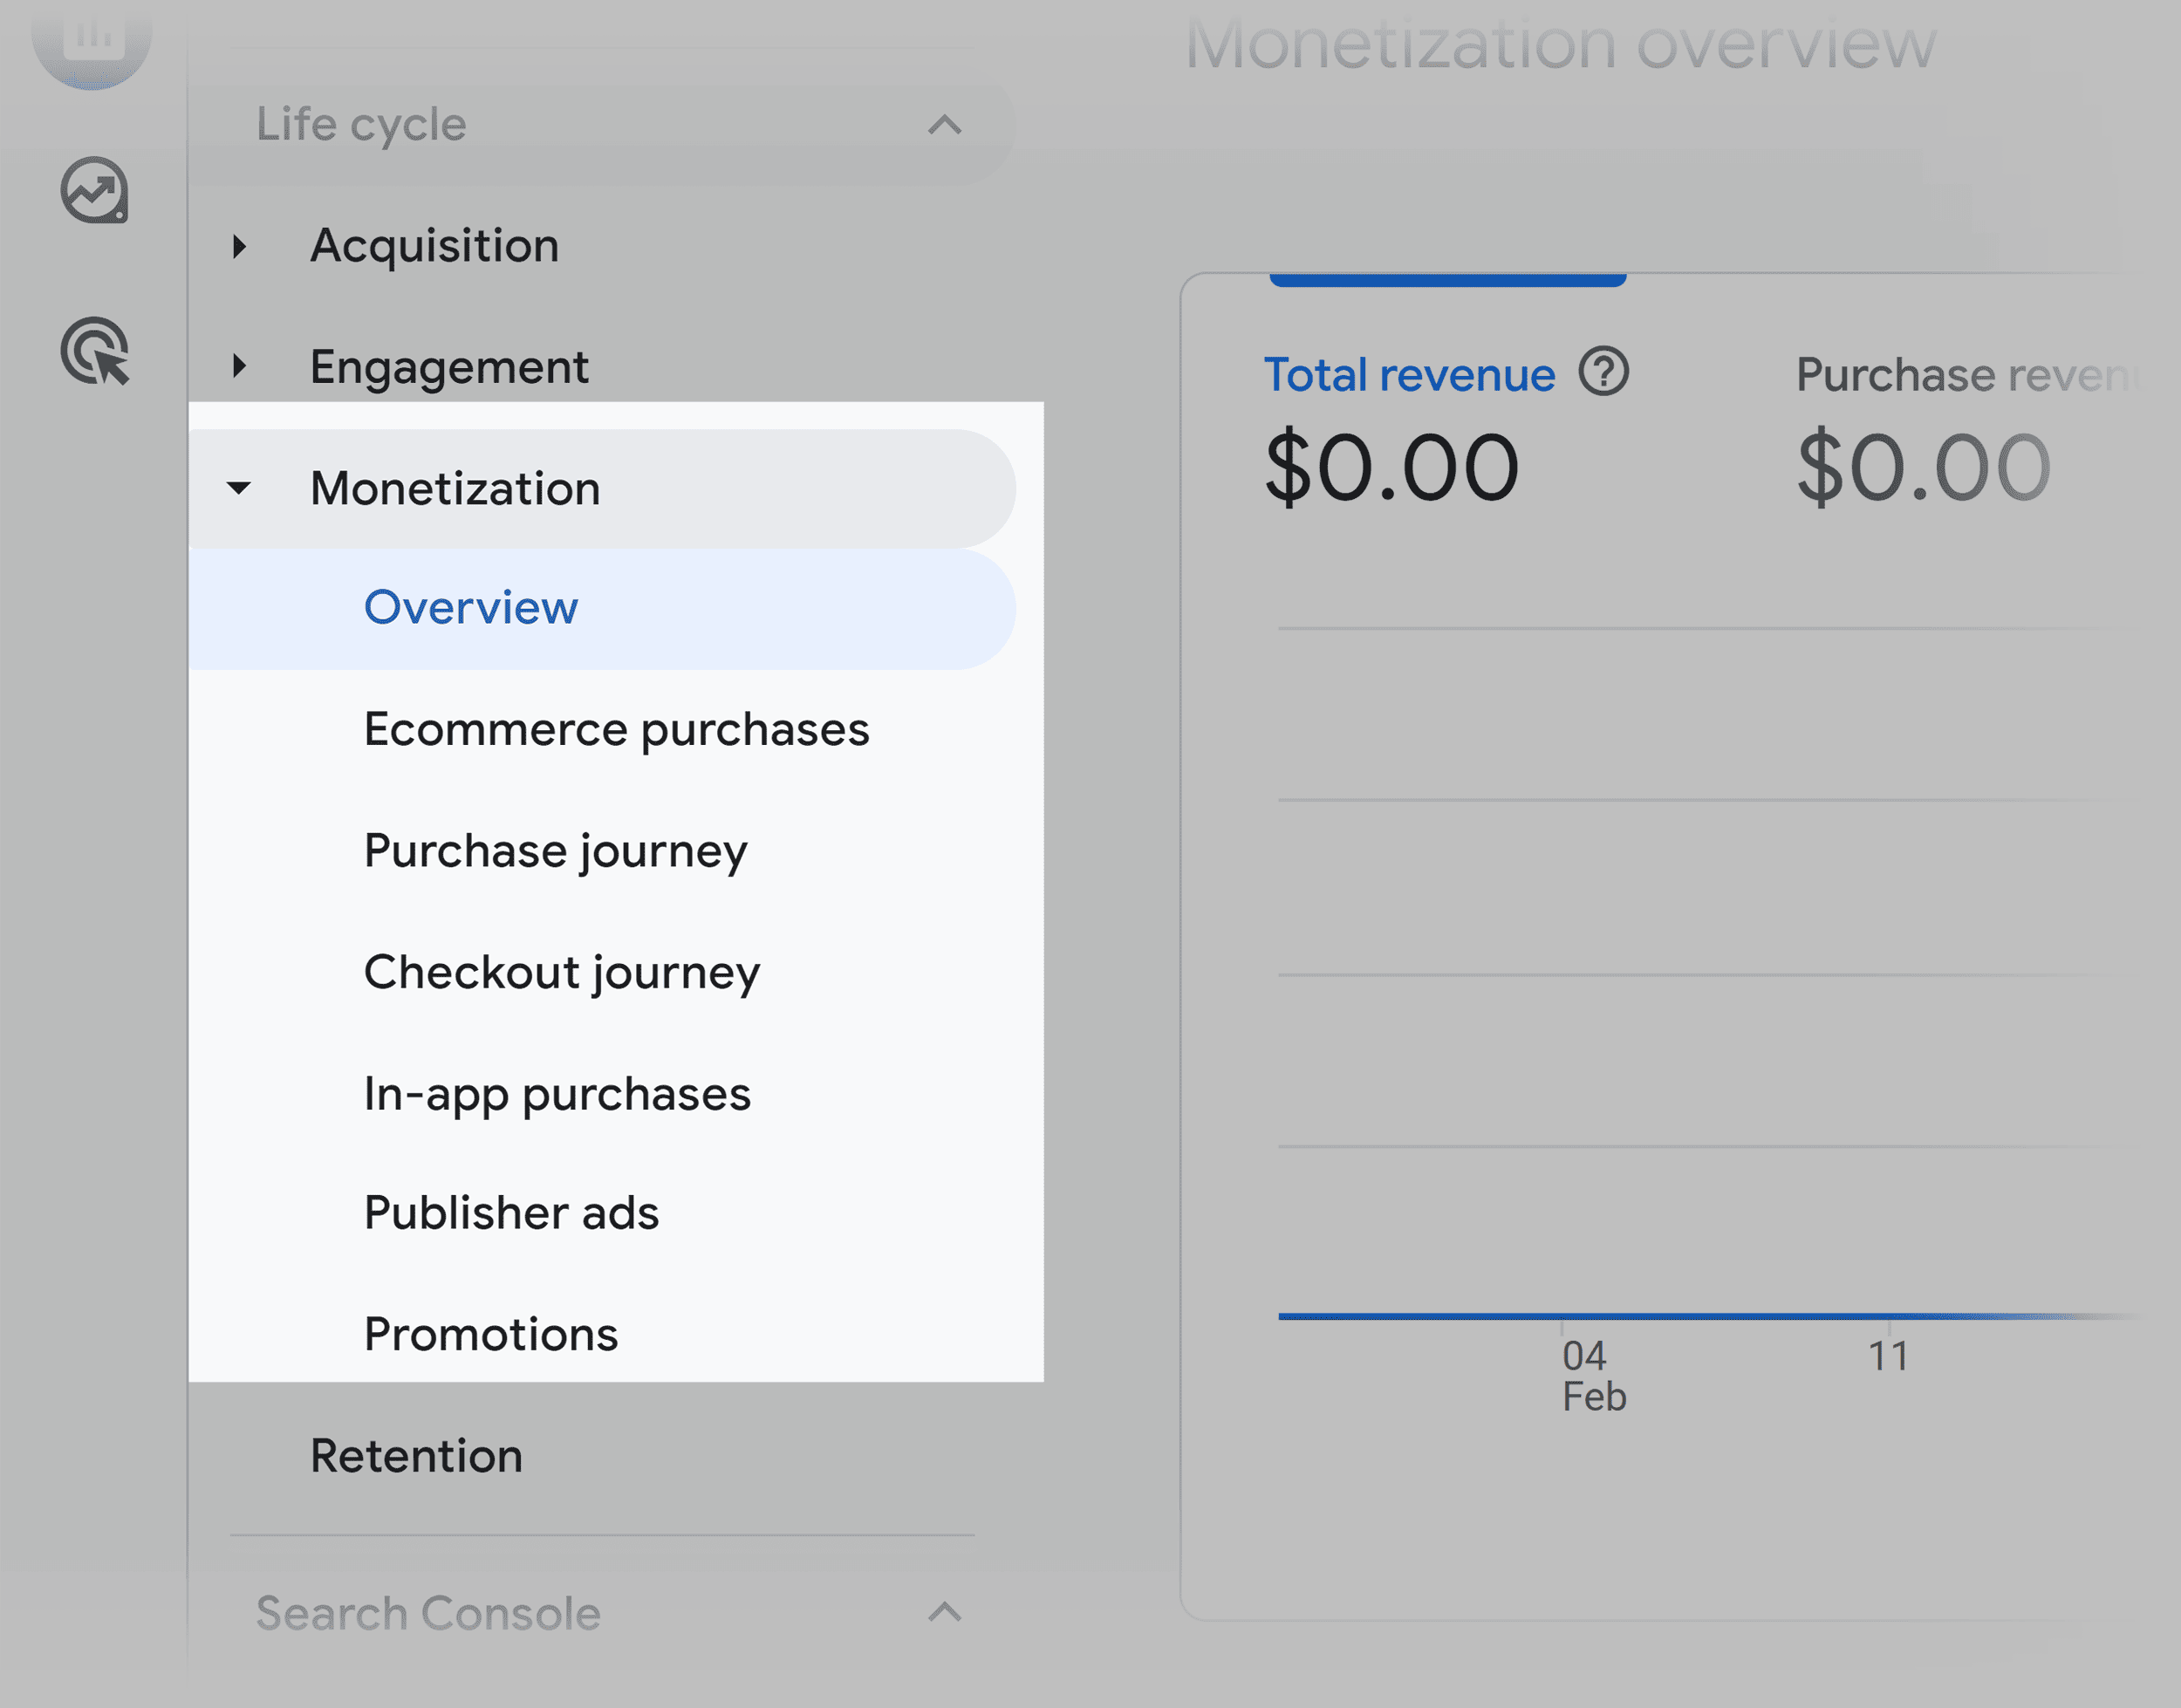Screen dimensions: 2181x1708
Task: Open the Purchase journey report
Action: pos(554,850)
